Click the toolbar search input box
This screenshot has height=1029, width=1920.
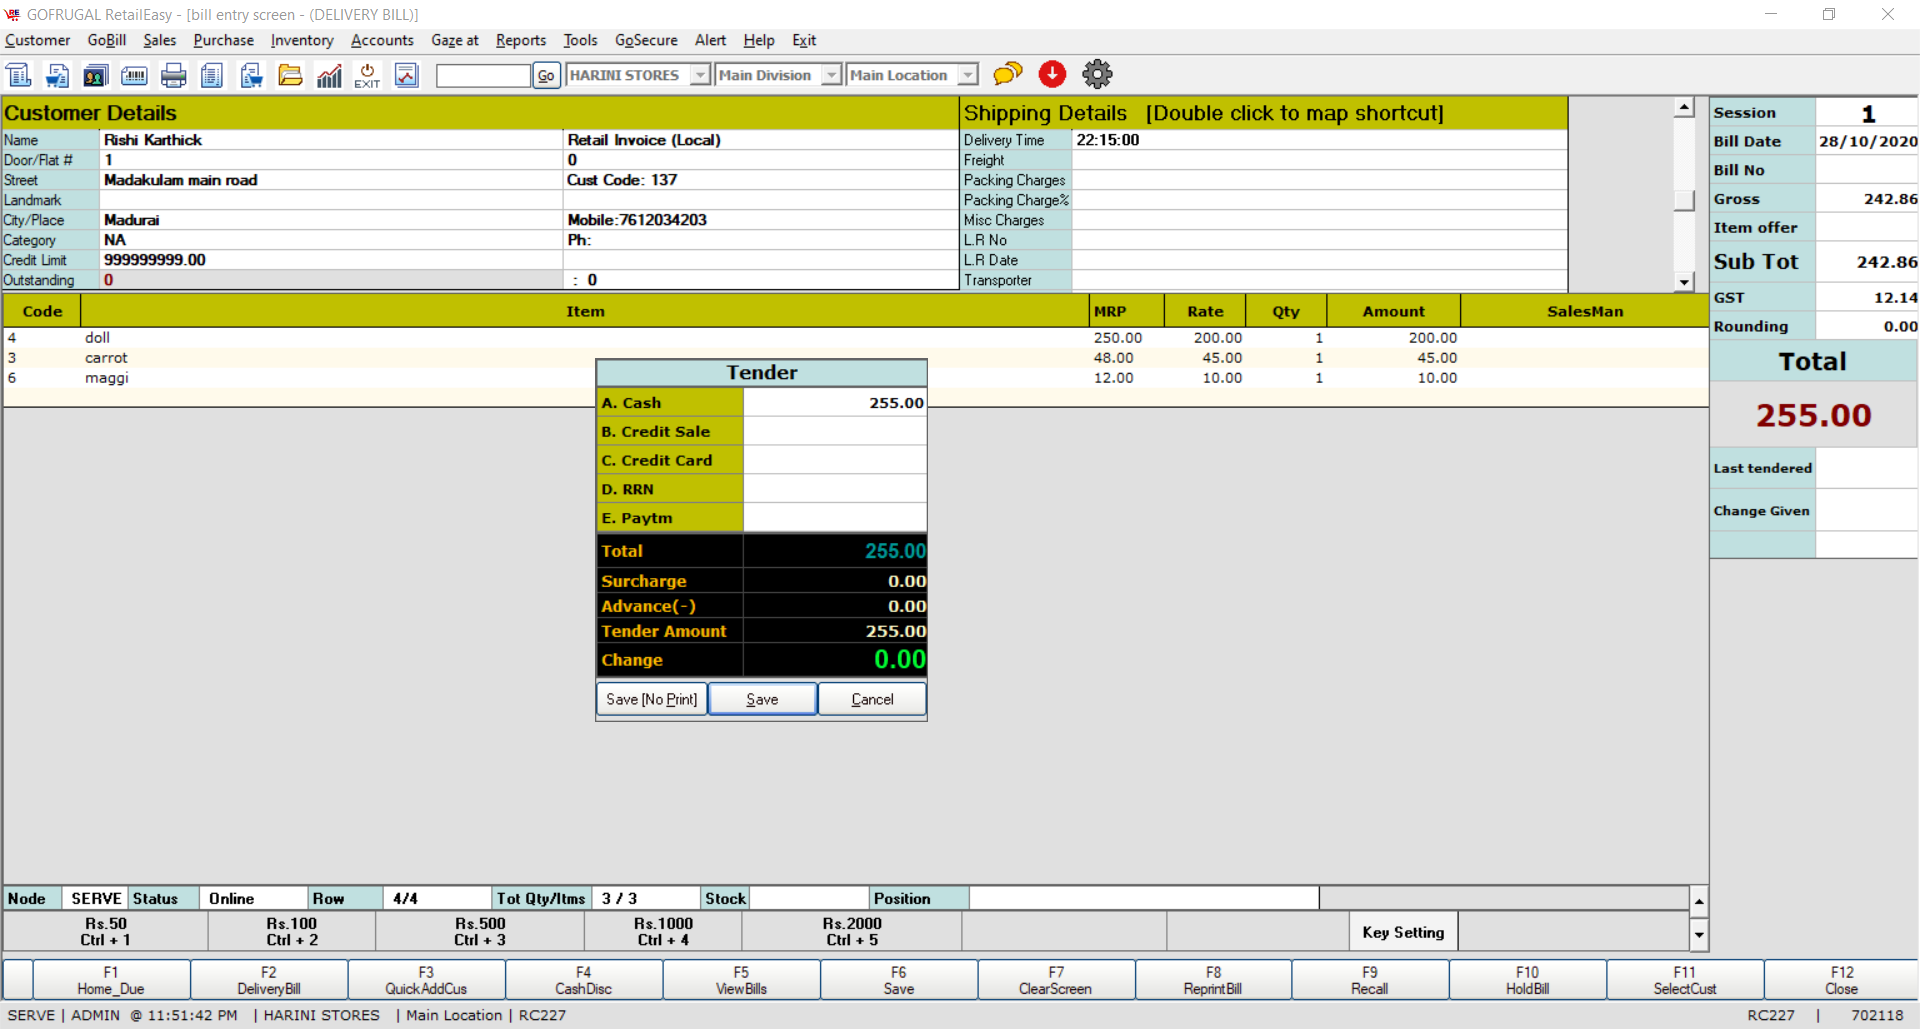[x=483, y=76]
